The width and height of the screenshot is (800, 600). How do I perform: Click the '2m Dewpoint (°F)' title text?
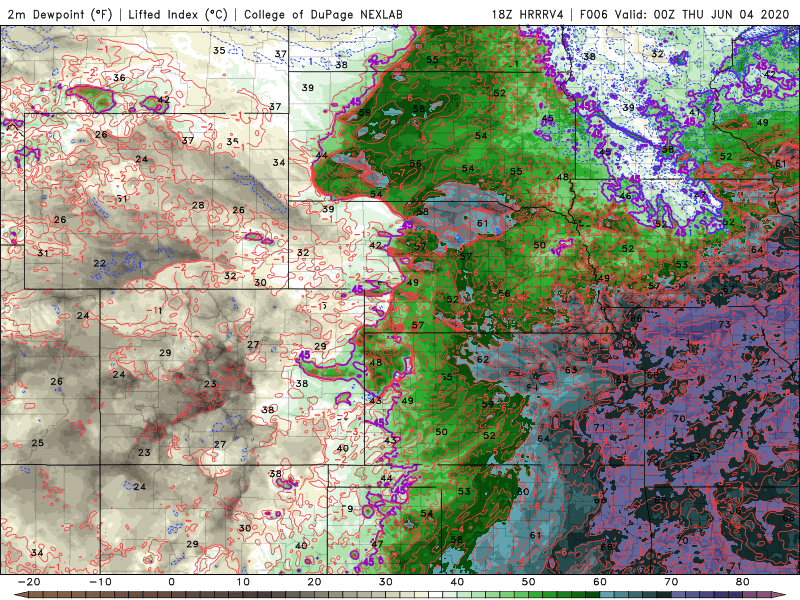pyautogui.click(x=60, y=14)
